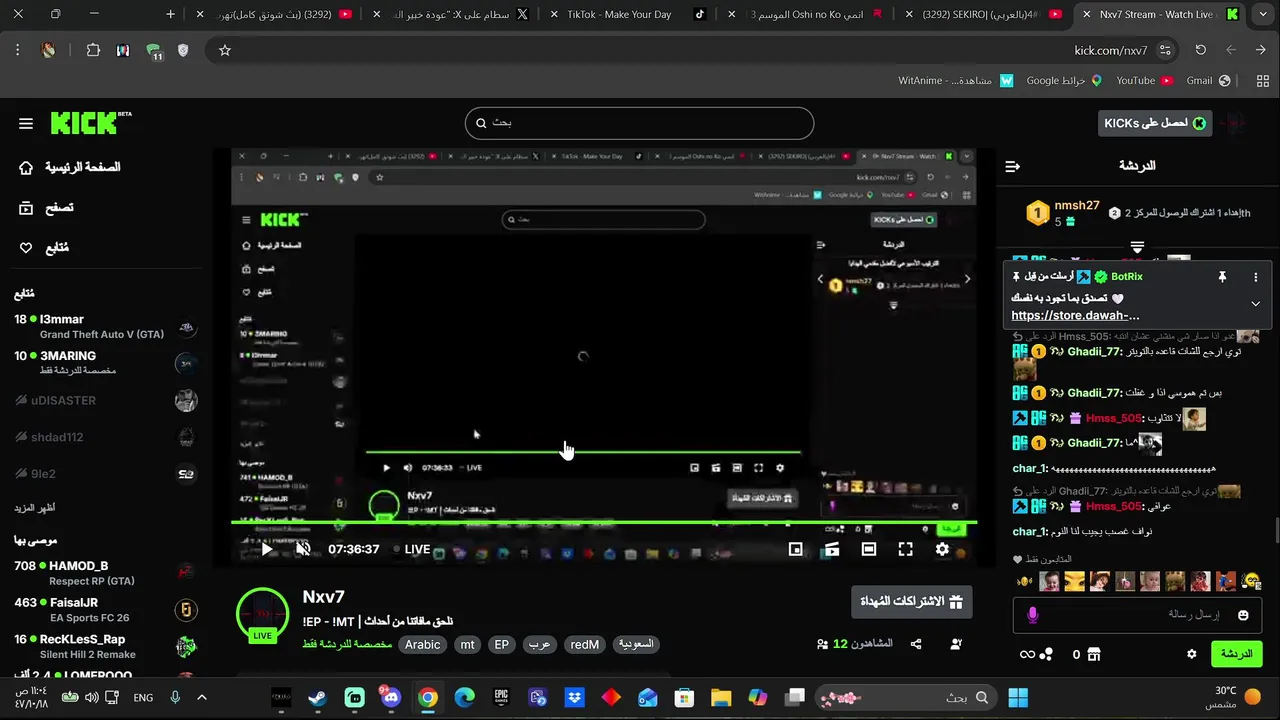Expand the gifter leaderboard chevron
The height and width of the screenshot is (720, 1280).
(x=1137, y=247)
